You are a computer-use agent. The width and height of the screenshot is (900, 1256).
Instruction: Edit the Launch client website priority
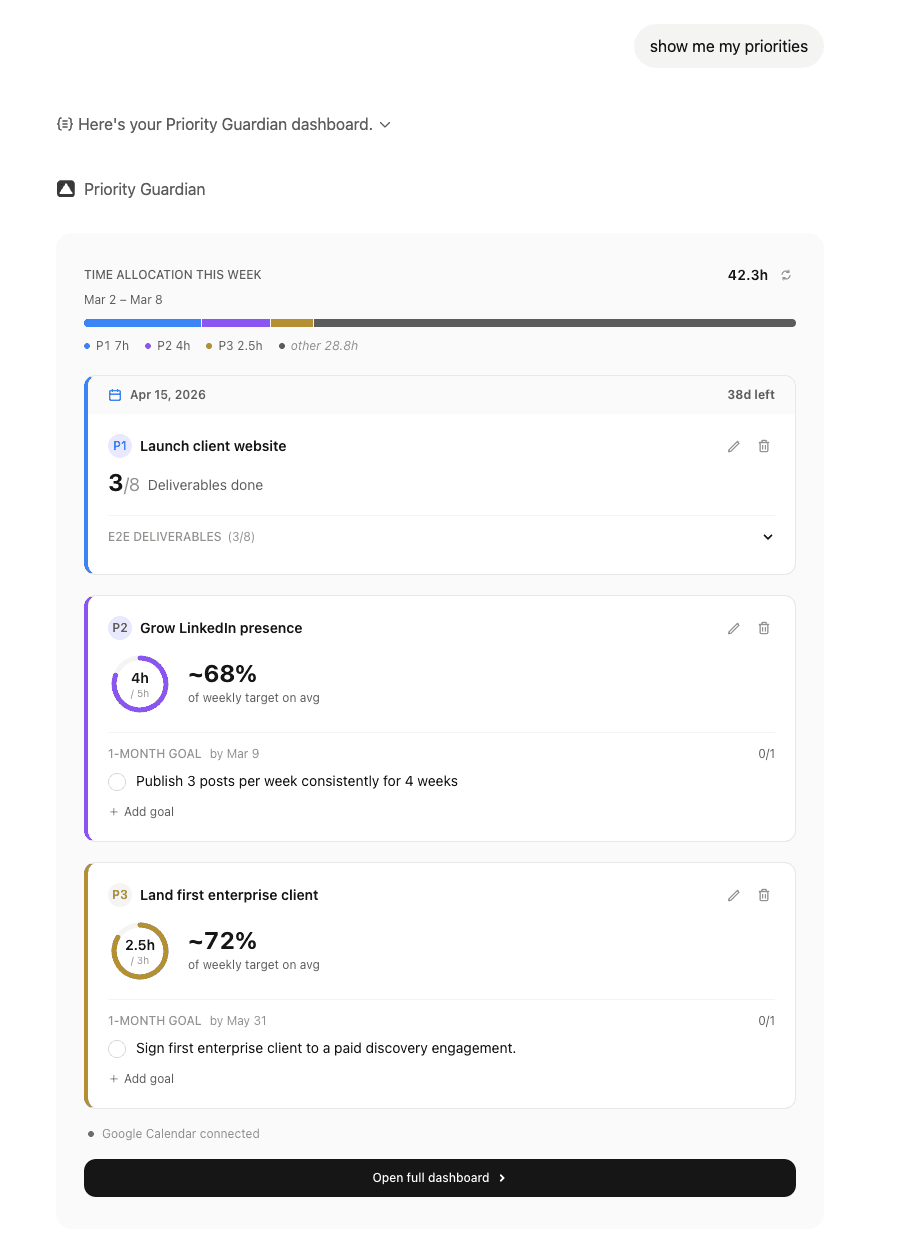click(x=734, y=446)
